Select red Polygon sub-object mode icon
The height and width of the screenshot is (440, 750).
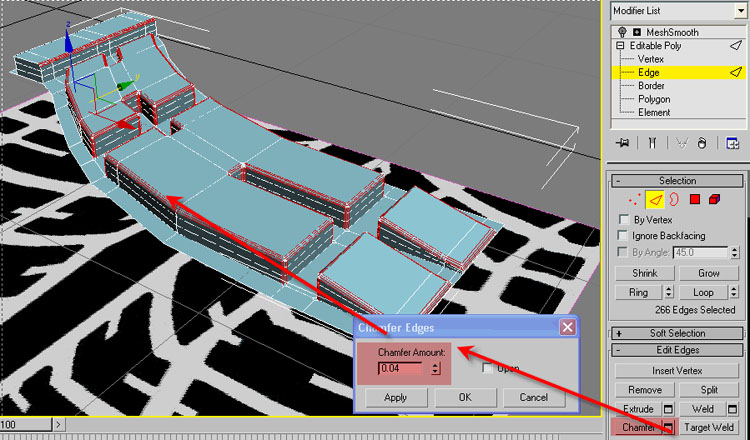point(696,198)
